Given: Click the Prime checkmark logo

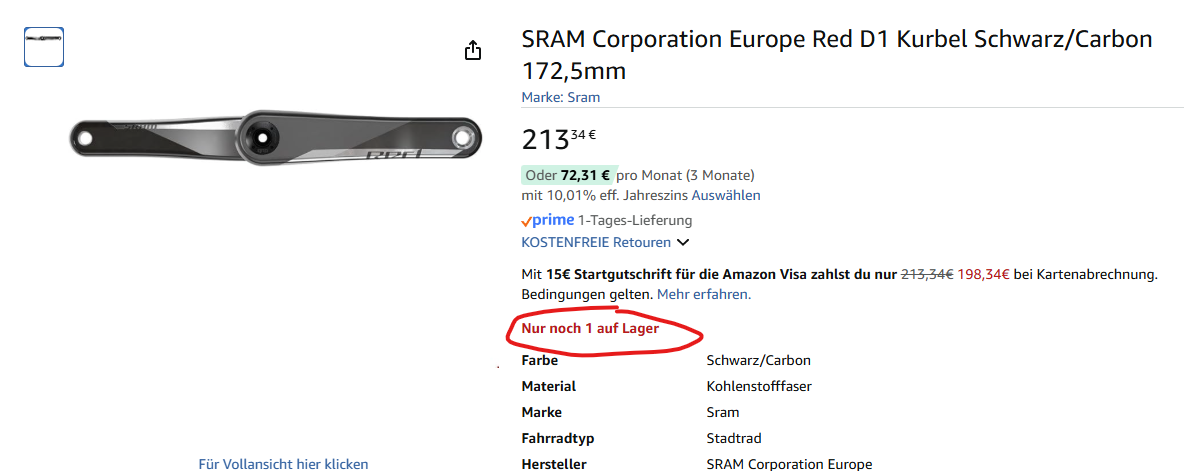Looking at the screenshot, I should click(x=547, y=220).
